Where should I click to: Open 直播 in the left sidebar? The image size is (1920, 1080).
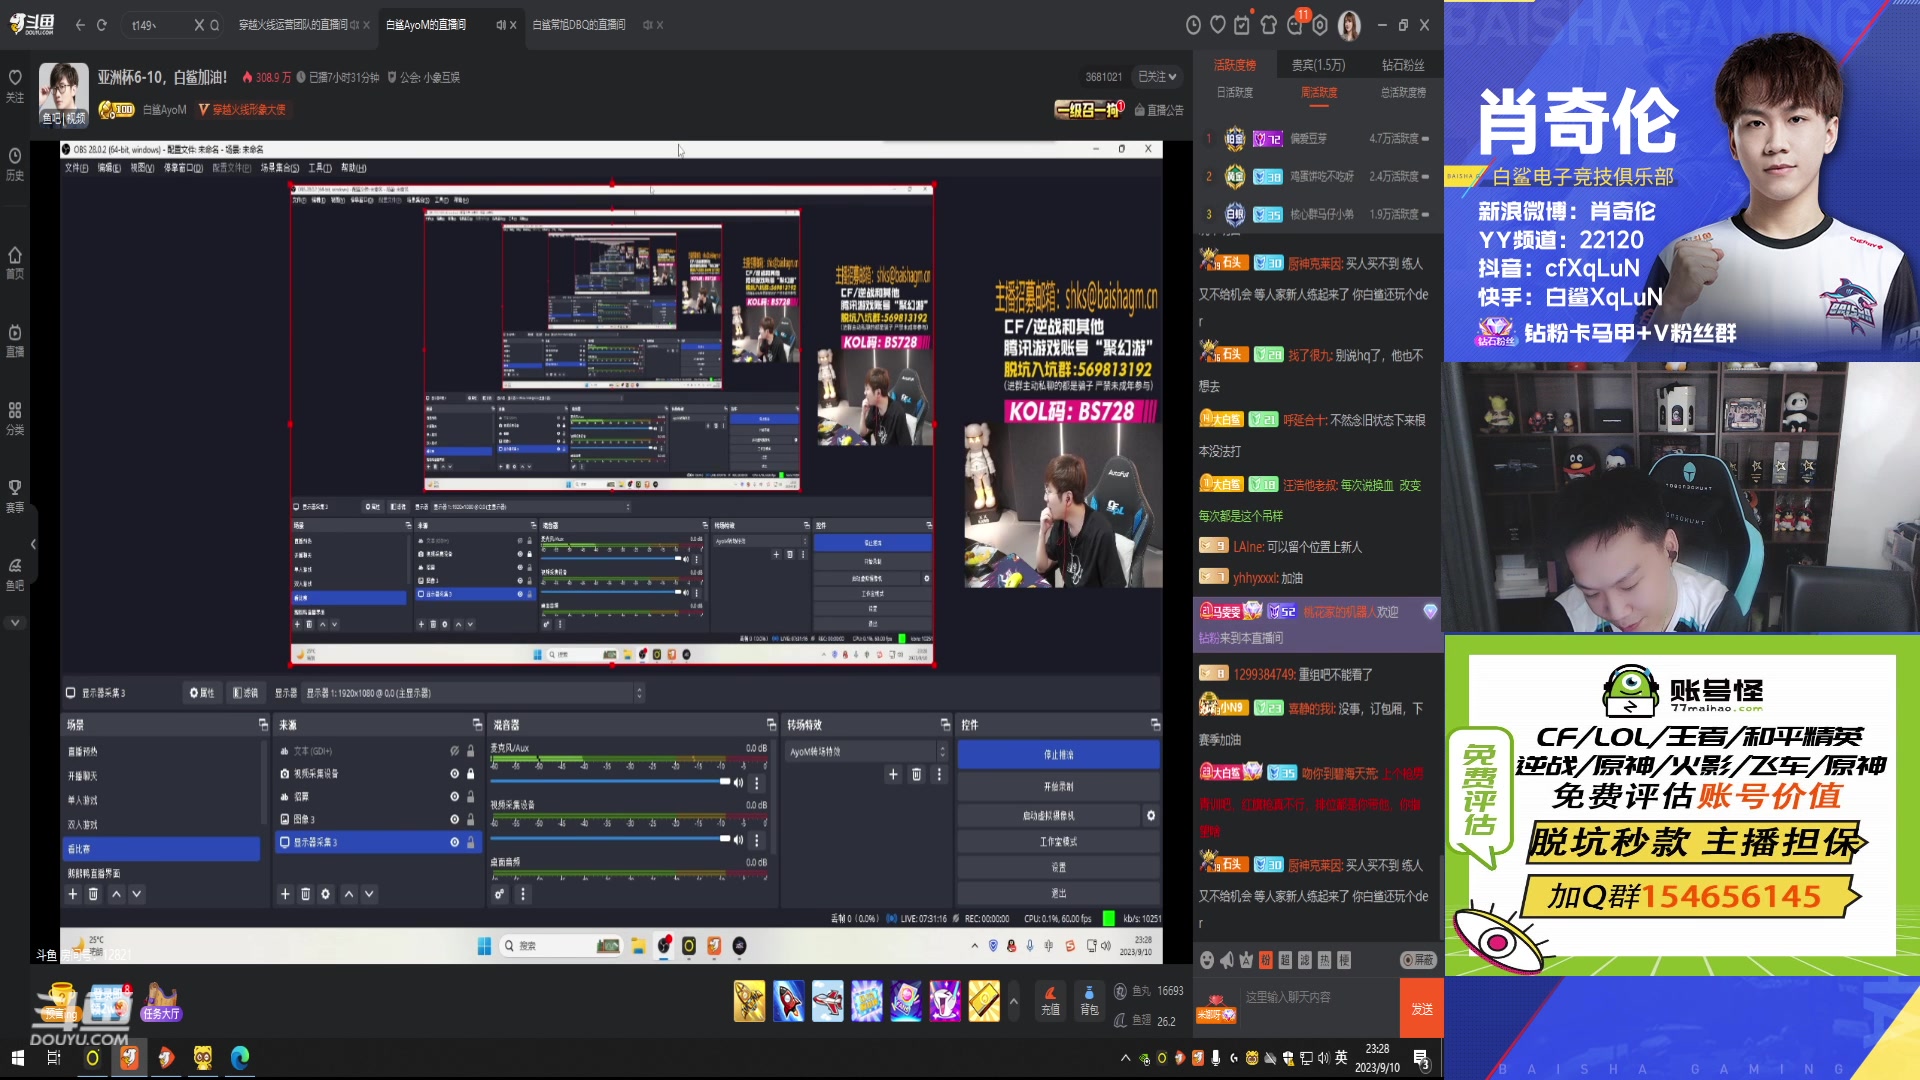coord(15,341)
